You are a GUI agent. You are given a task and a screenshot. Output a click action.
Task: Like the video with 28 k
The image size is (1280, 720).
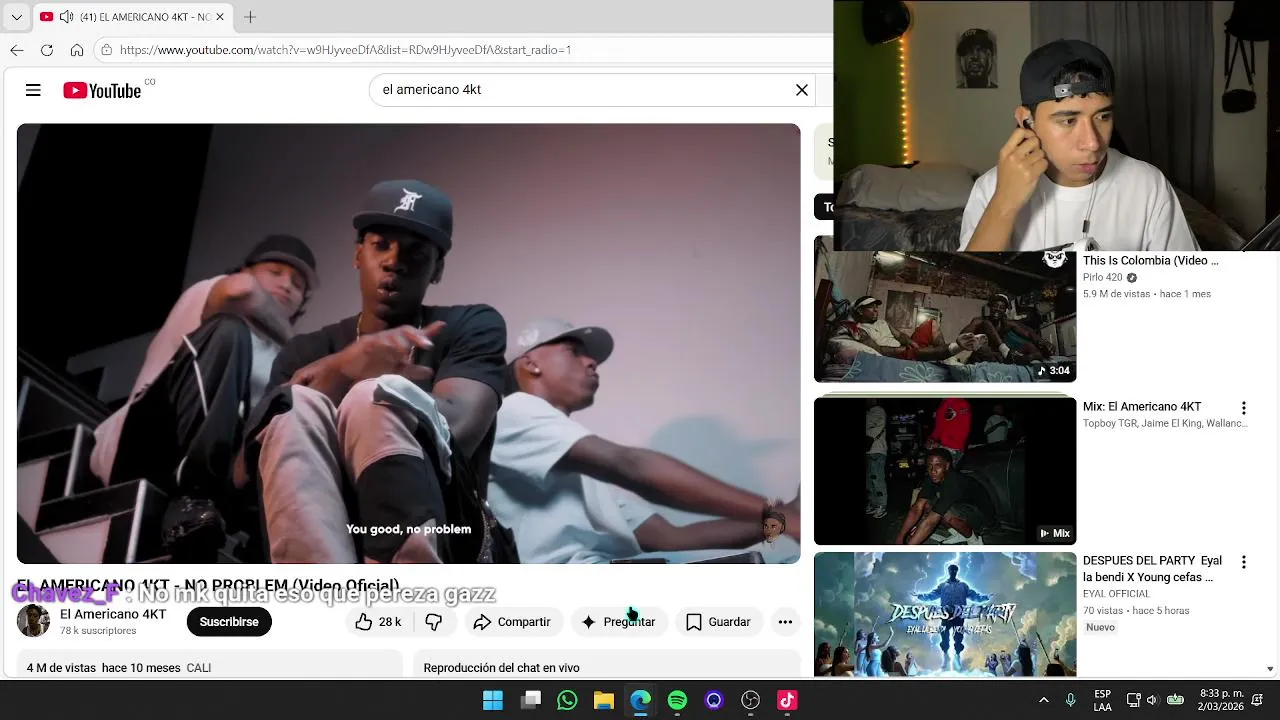[378, 622]
